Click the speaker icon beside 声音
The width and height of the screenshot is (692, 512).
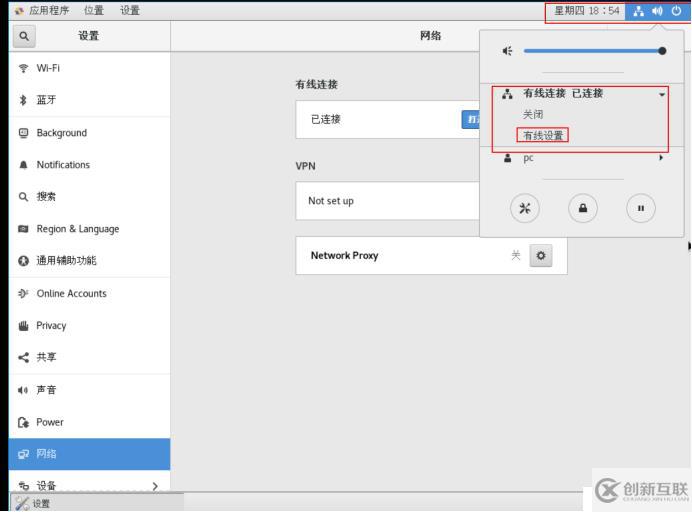tap(23, 390)
